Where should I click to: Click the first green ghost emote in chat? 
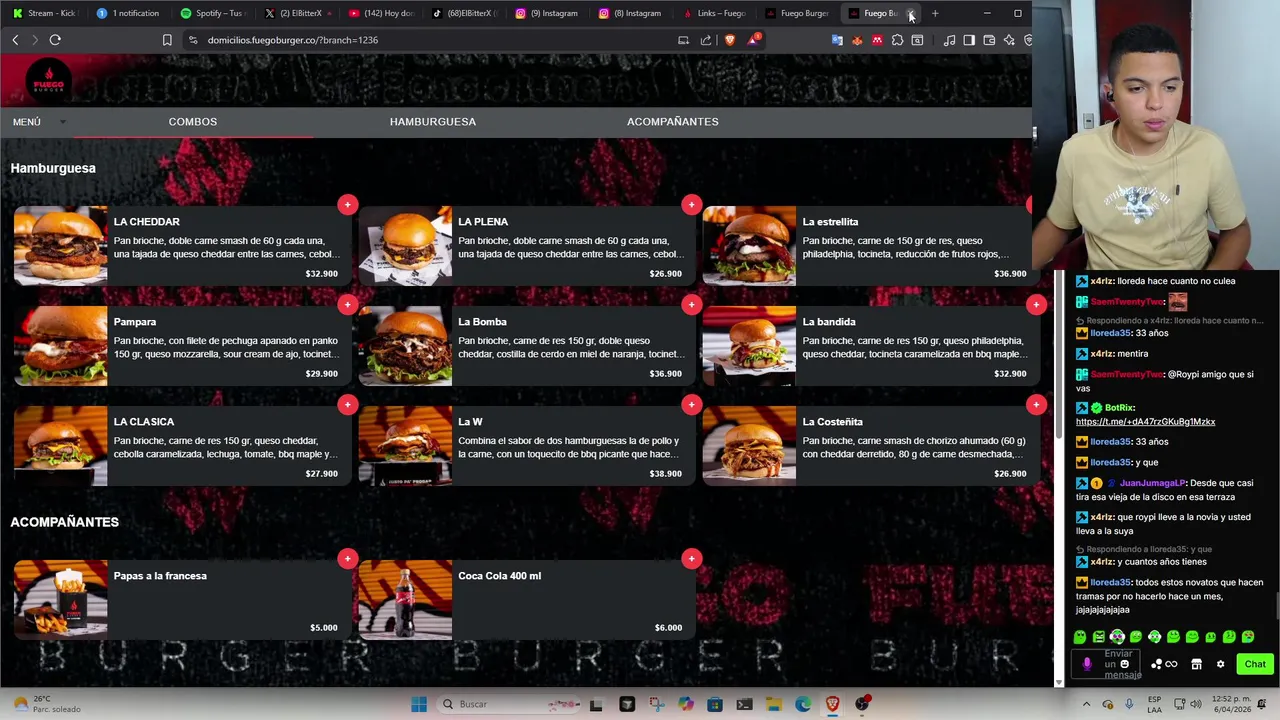(1080, 637)
